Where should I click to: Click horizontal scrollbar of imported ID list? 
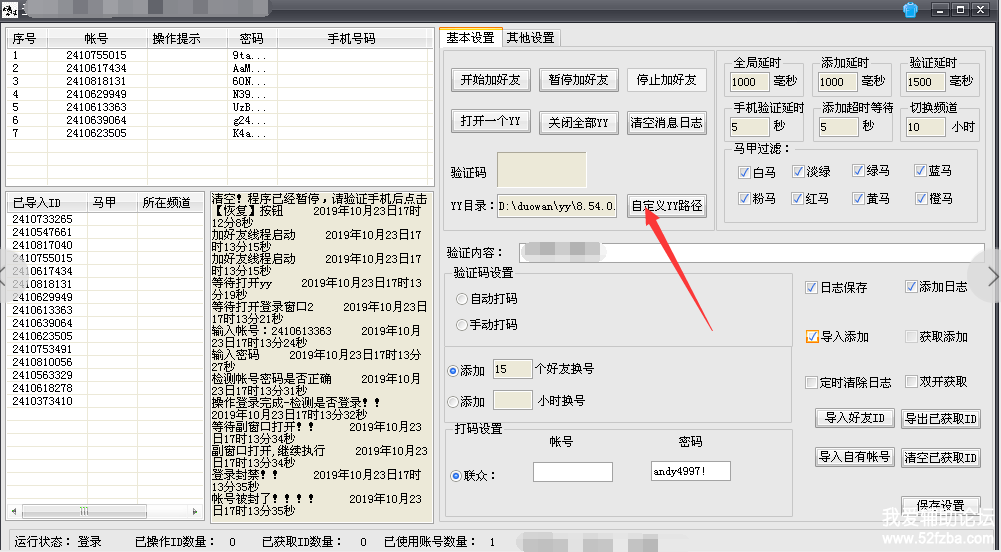84,511
